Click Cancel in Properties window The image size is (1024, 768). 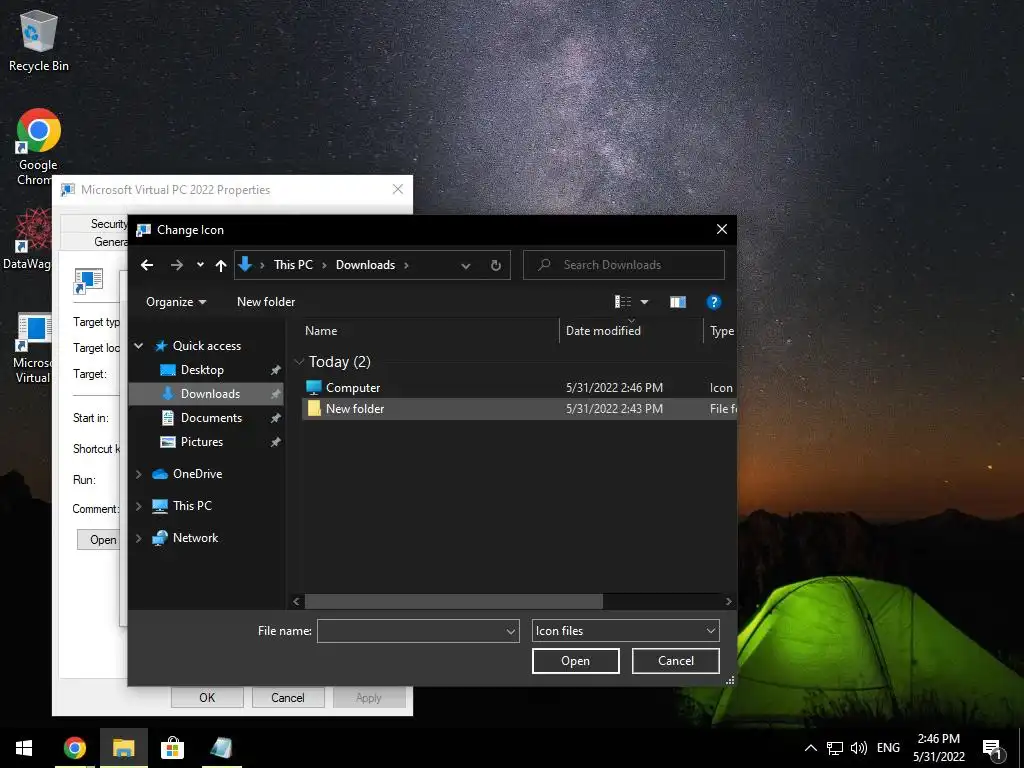click(287, 697)
